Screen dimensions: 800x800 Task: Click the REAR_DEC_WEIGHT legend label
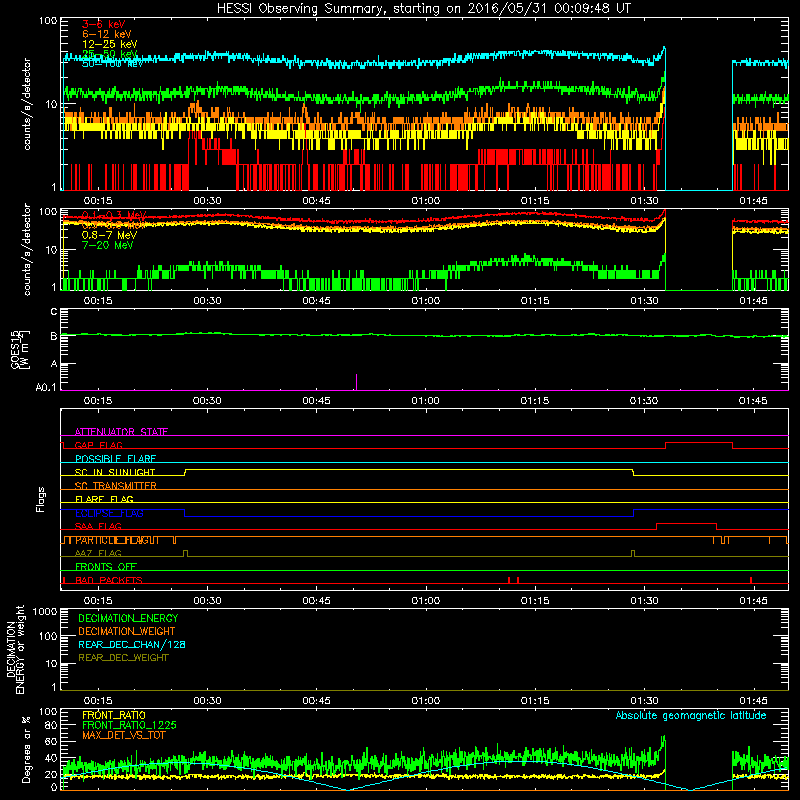123,658
